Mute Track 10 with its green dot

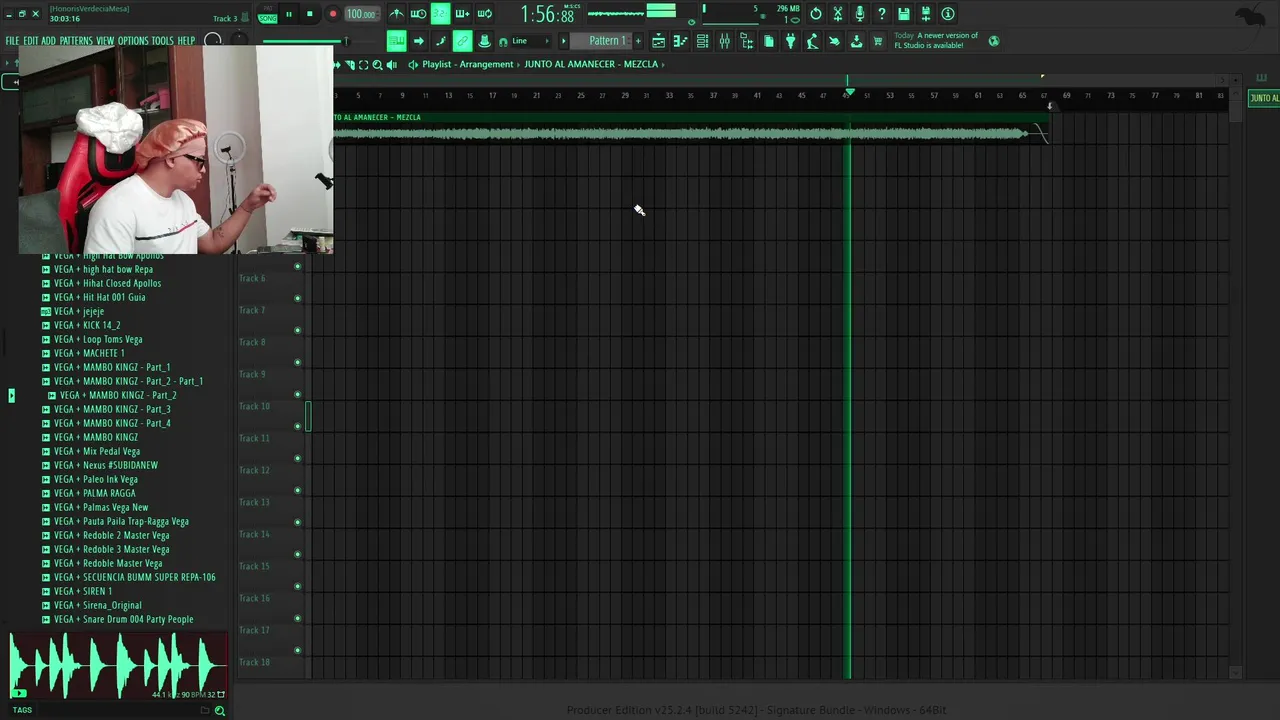[x=297, y=426]
